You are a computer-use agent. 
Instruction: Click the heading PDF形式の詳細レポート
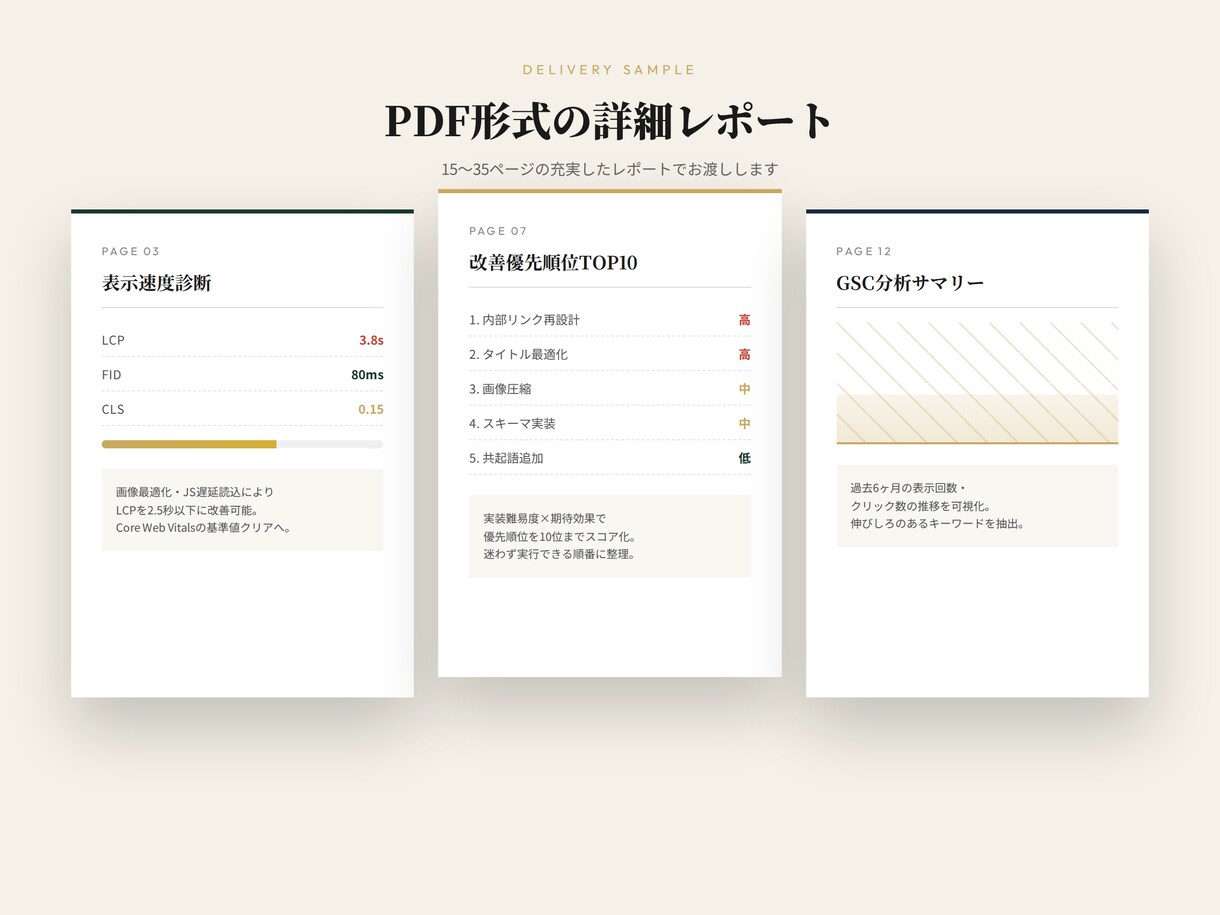click(609, 121)
